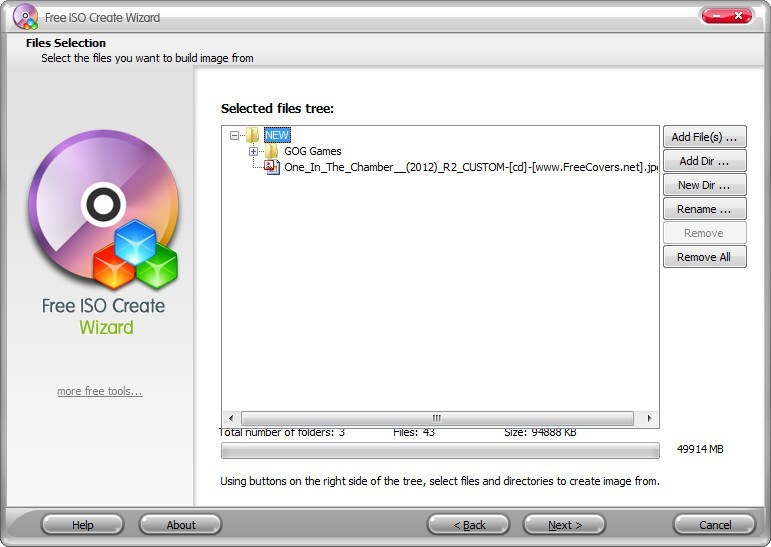
Task: Click the NEW root folder icon
Action: tap(253, 135)
